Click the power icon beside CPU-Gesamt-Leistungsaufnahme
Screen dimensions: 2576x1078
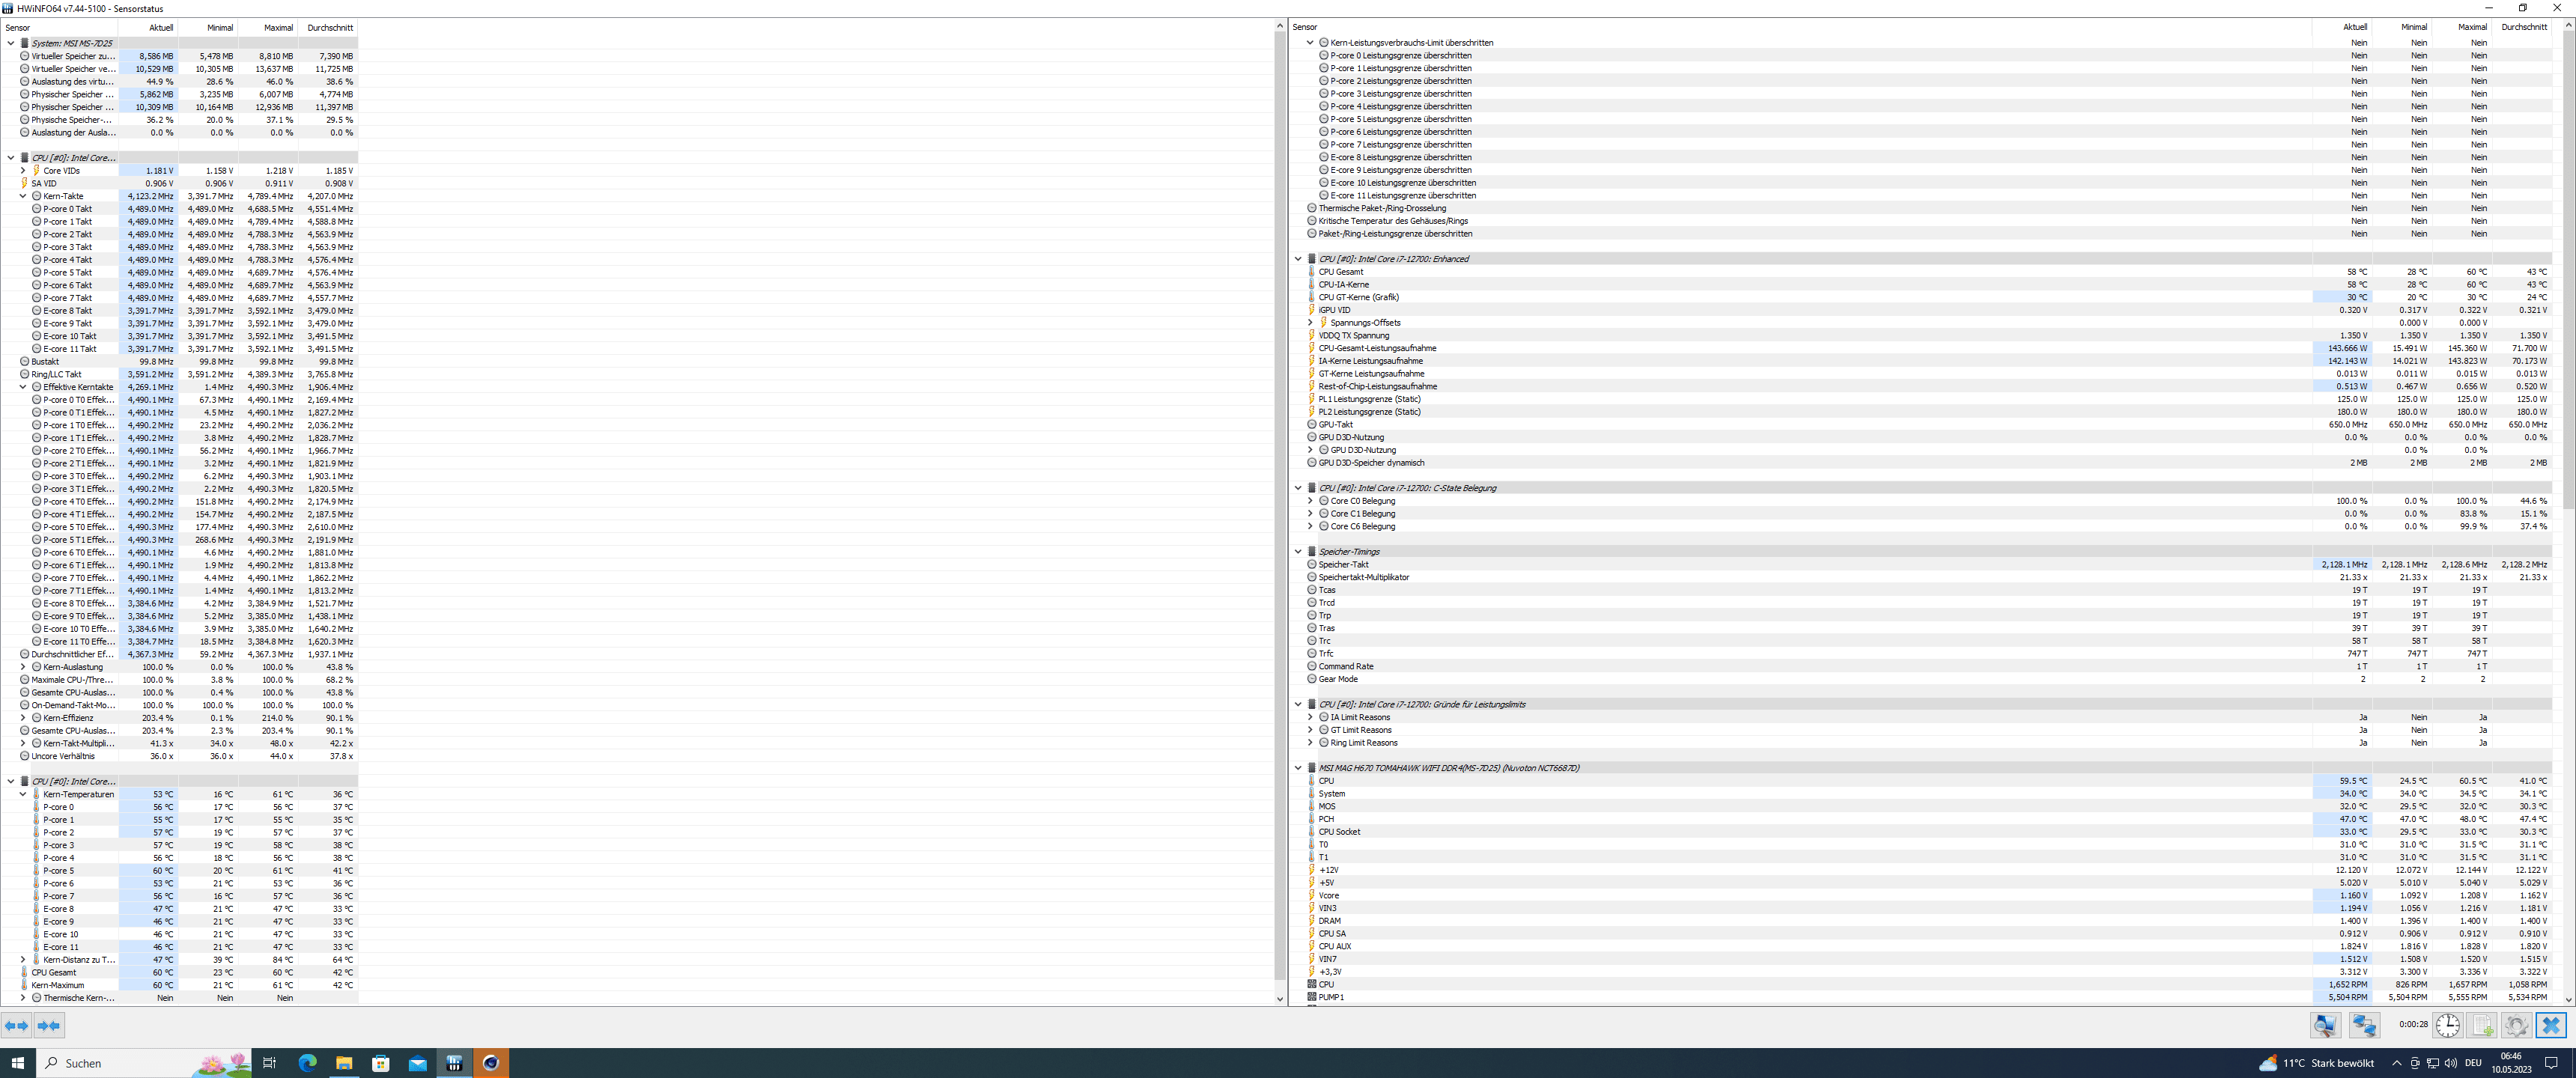click(x=1312, y=348)
